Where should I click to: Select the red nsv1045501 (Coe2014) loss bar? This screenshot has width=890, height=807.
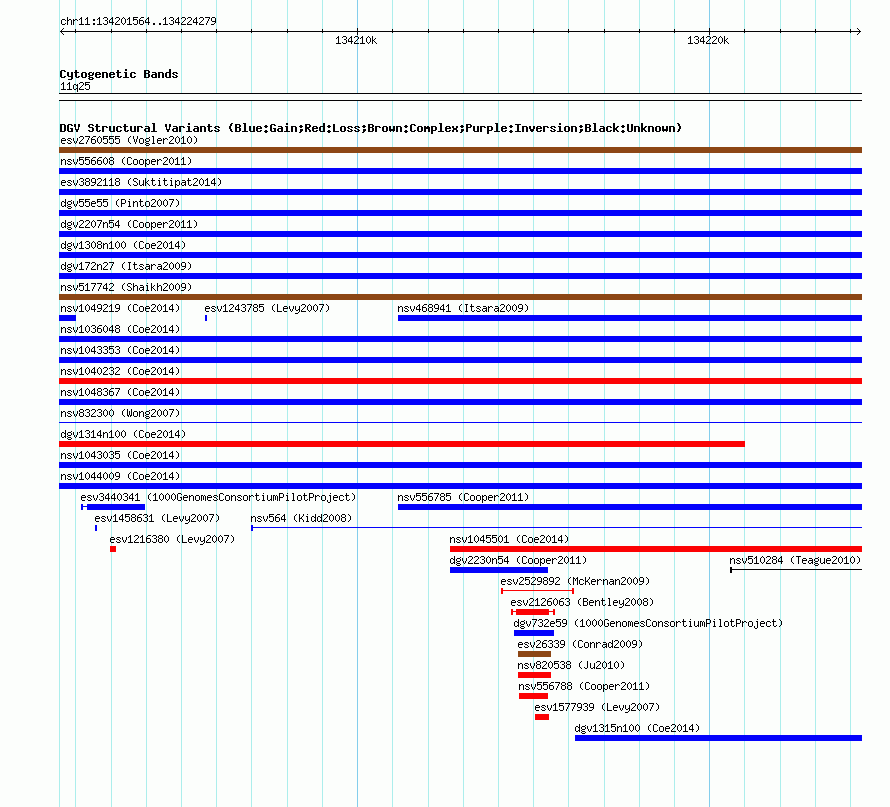656,549
